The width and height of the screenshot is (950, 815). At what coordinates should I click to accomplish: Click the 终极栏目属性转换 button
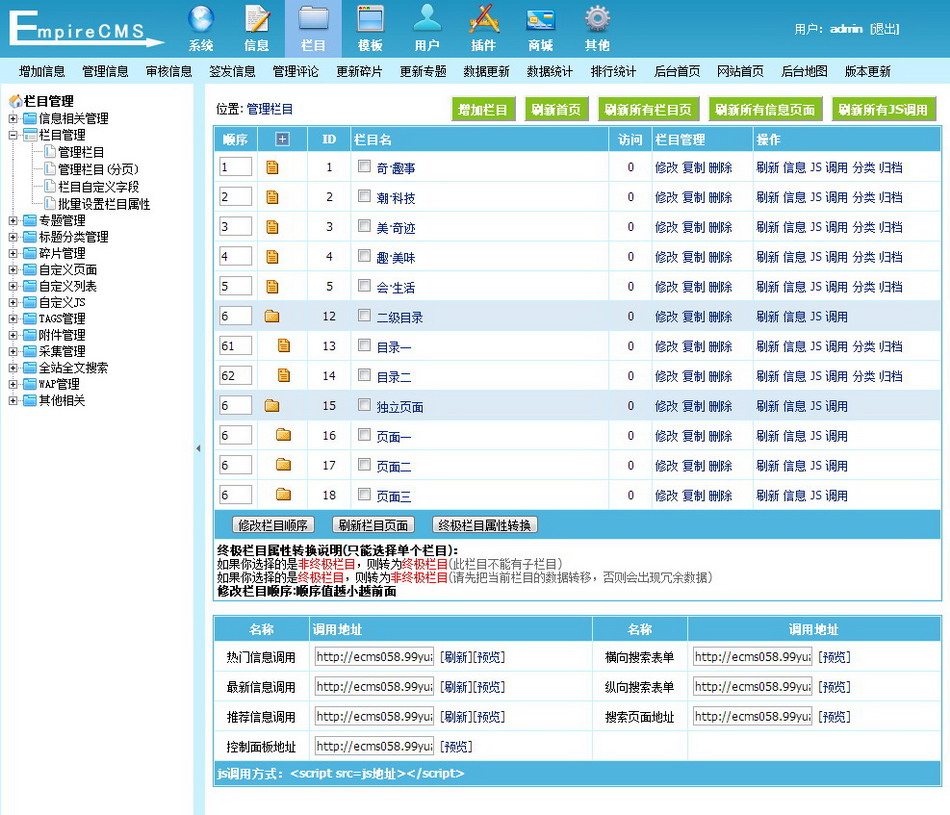point(485,525)
